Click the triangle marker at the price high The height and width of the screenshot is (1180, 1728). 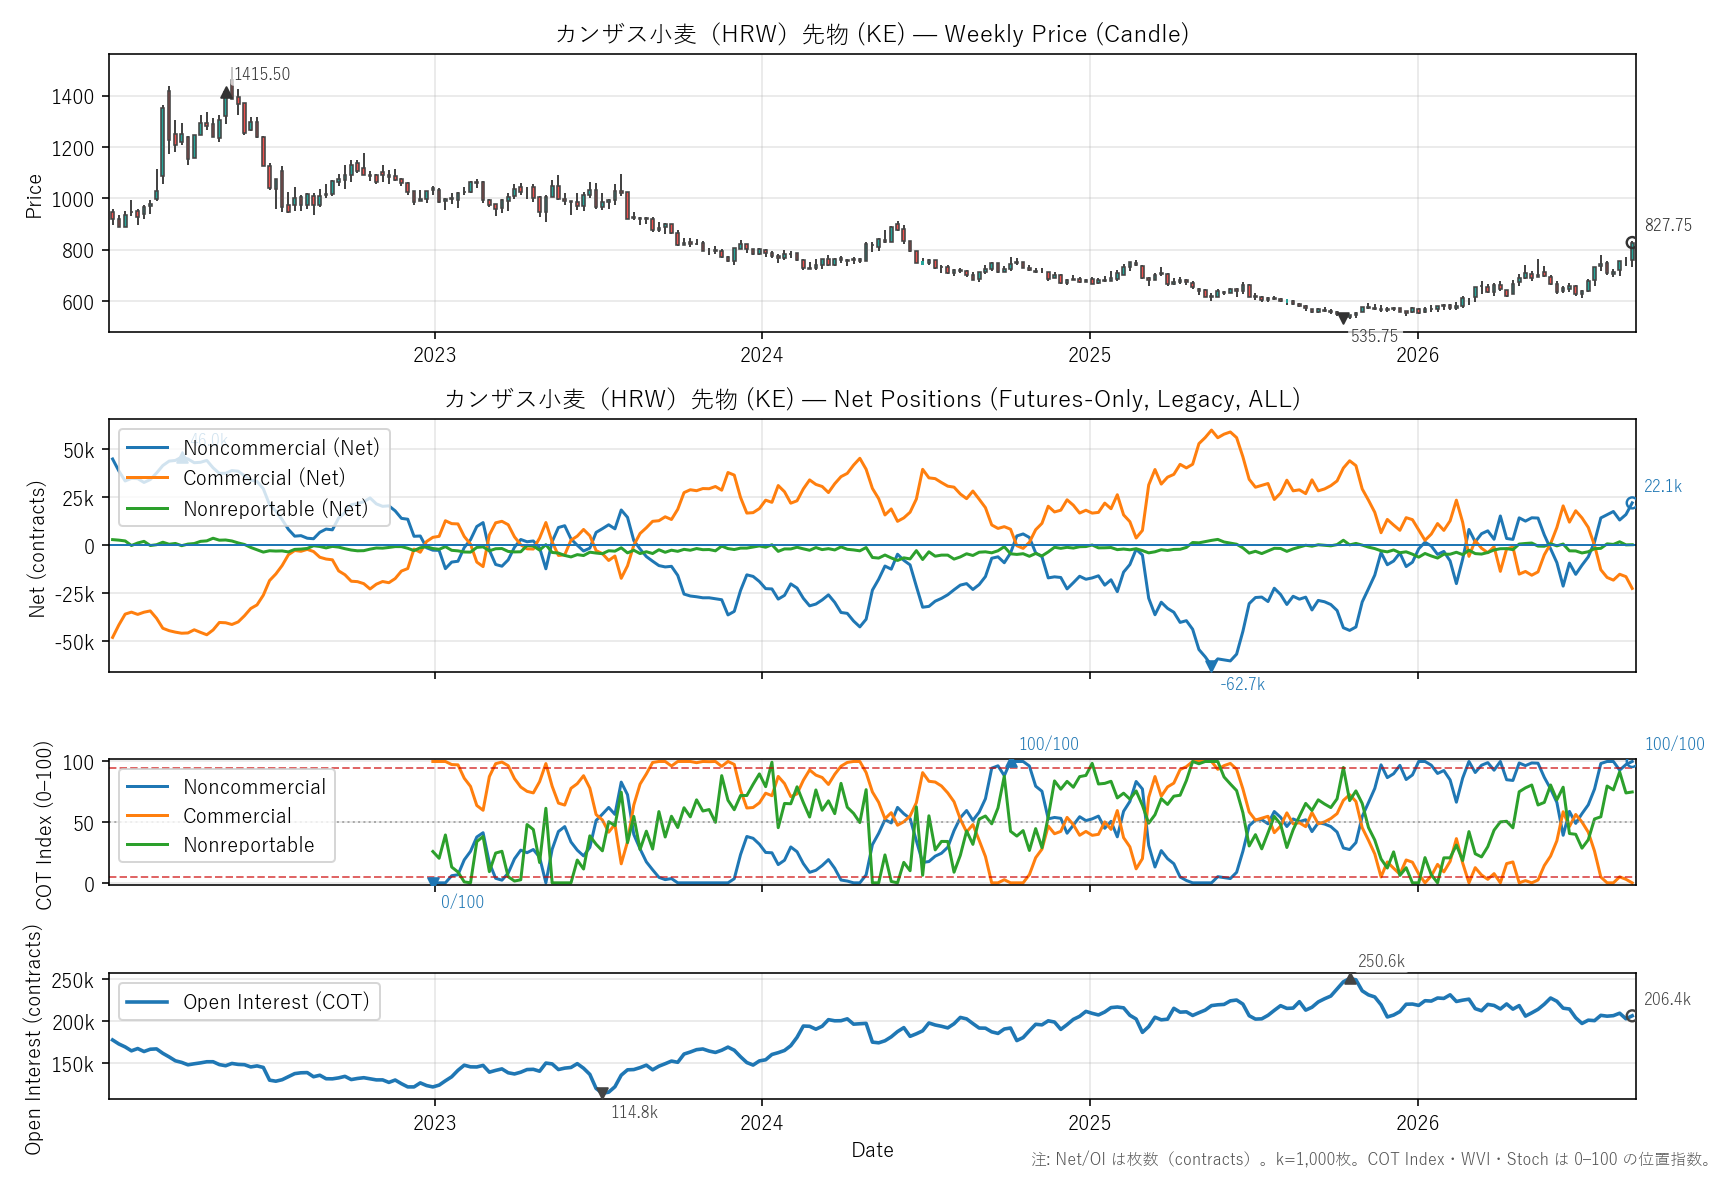[227, 93]
